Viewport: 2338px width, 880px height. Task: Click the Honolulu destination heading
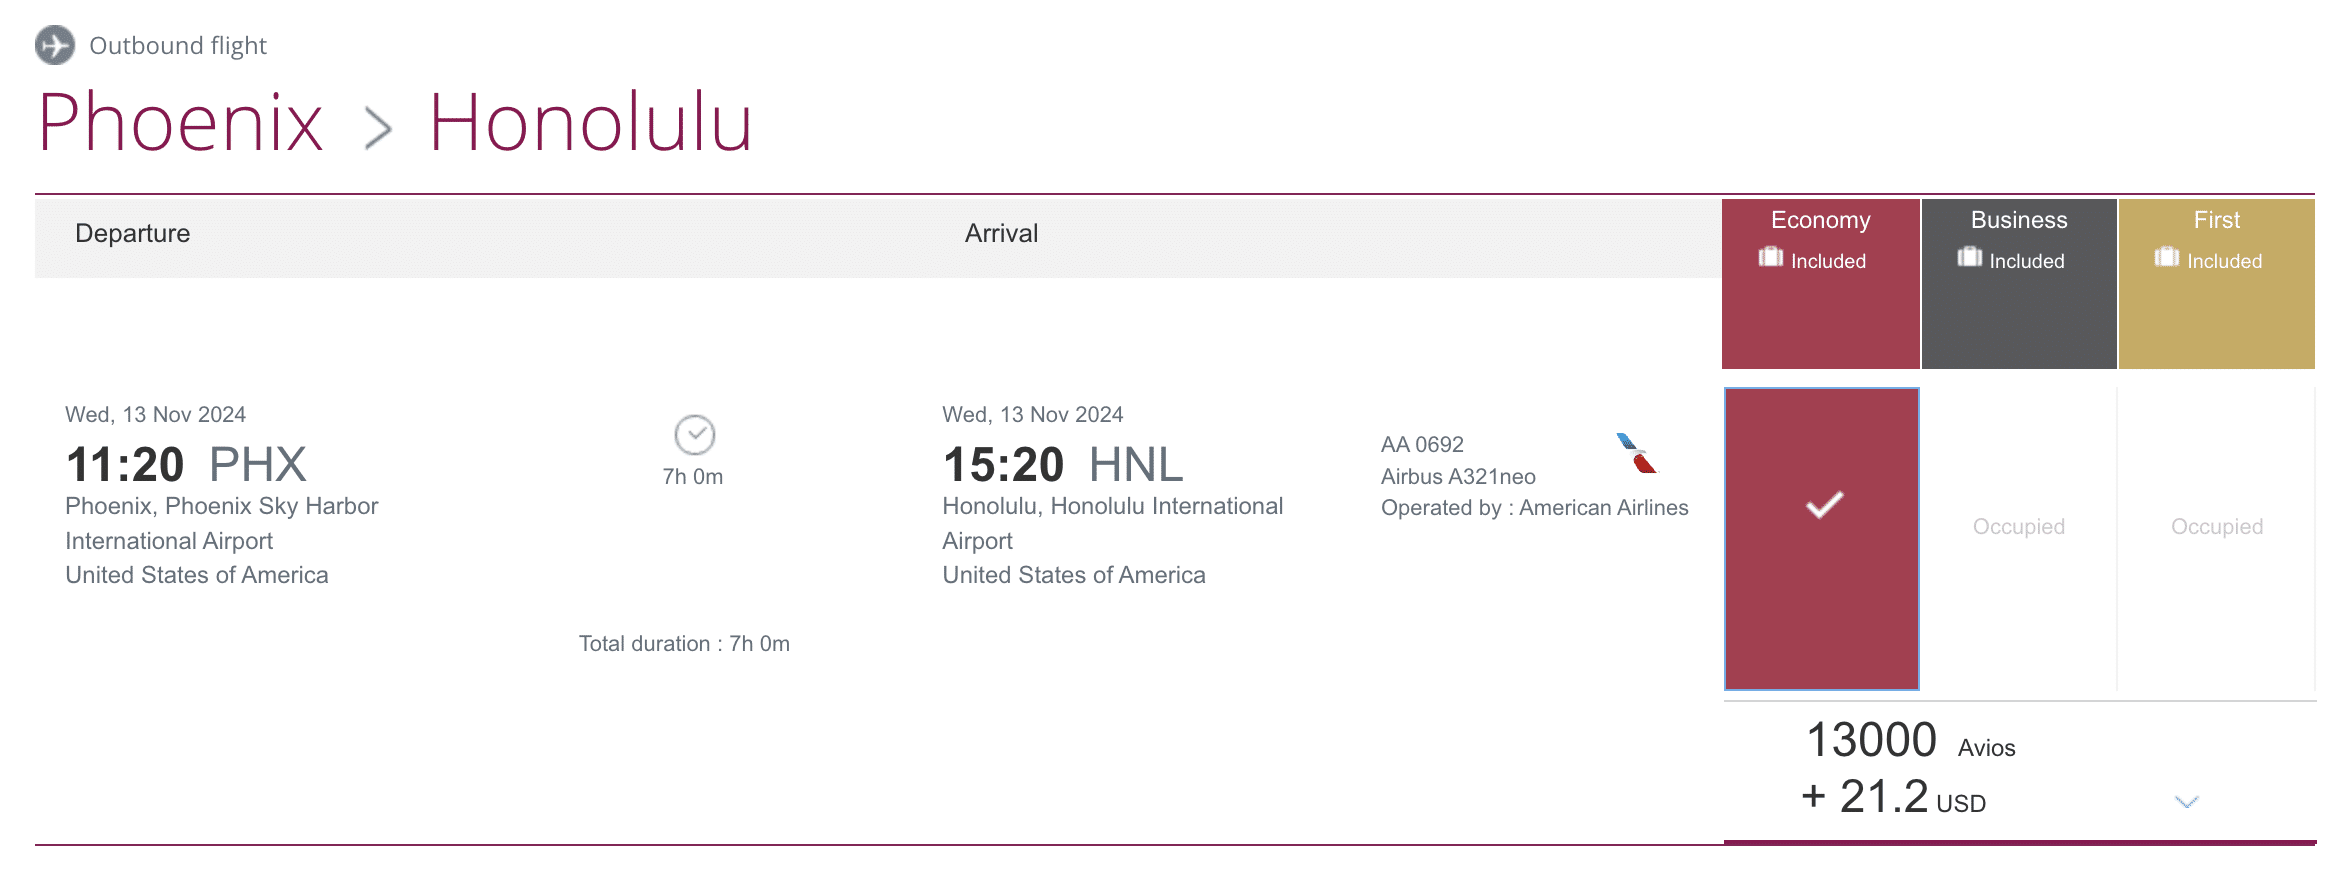(590, 123)
